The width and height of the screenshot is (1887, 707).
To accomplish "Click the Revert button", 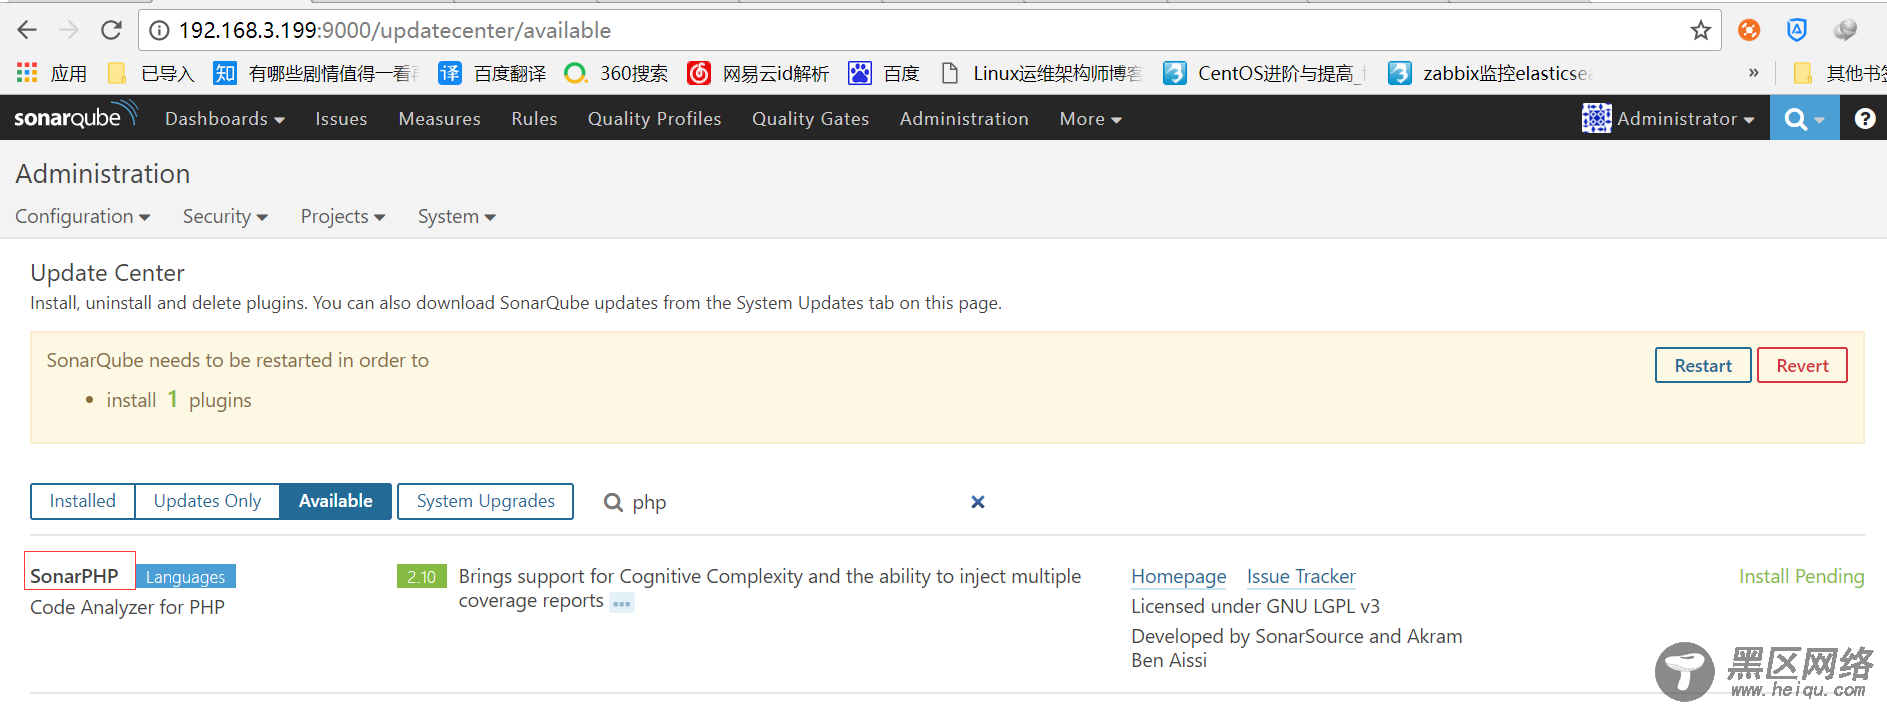I will tap(1802, 365).
